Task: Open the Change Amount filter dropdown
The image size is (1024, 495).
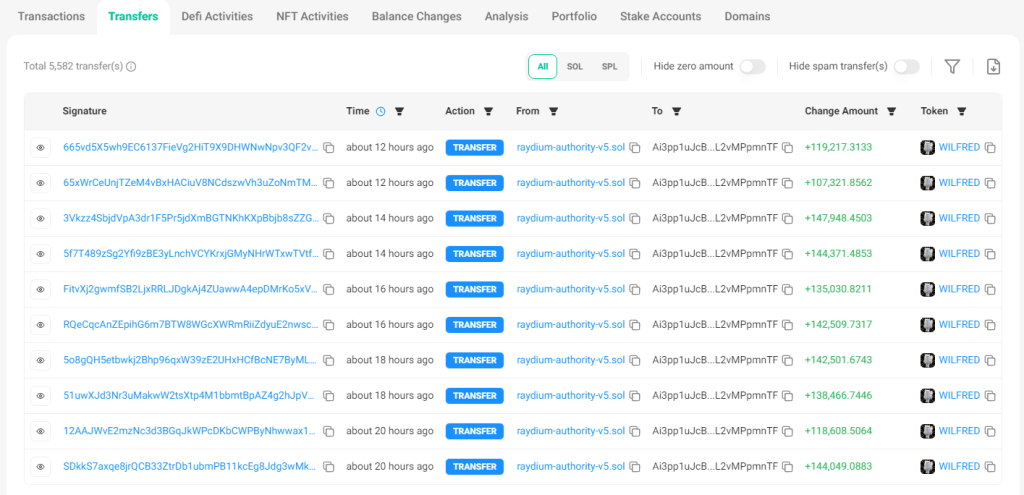Action: pos(891,111)
